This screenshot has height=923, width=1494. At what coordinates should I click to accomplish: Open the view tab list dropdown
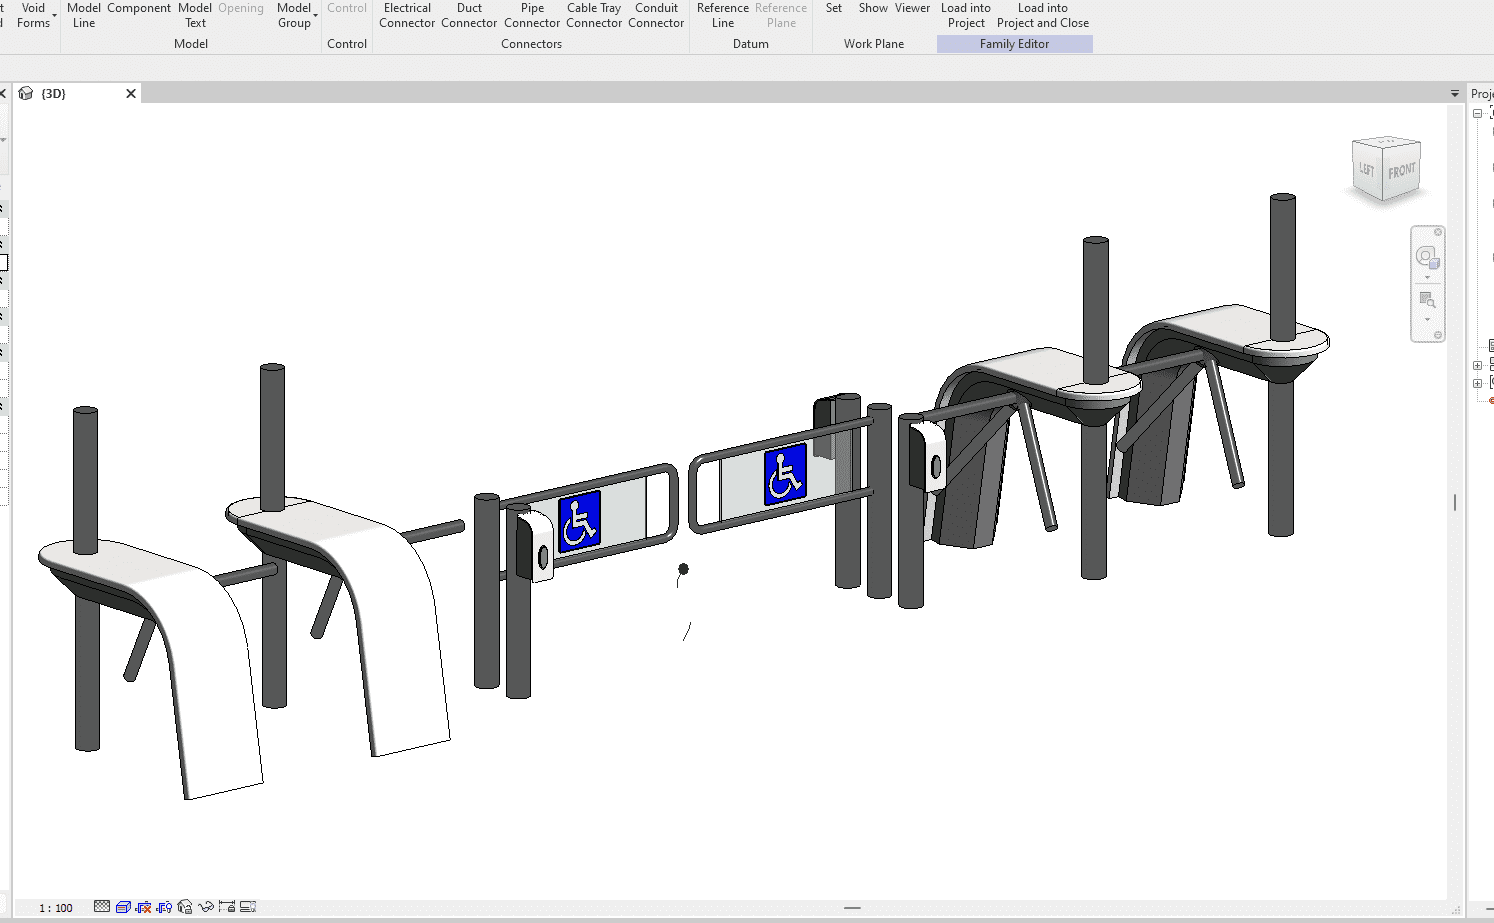1455,93
